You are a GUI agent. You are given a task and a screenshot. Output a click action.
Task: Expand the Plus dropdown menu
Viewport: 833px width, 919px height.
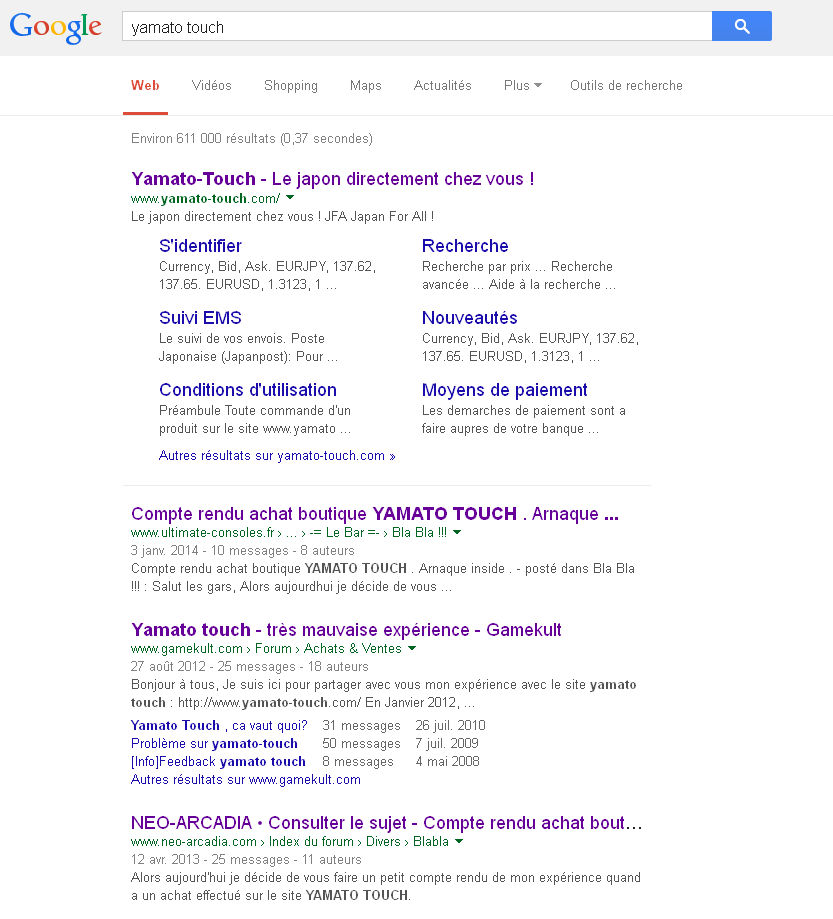coord(522,86)
